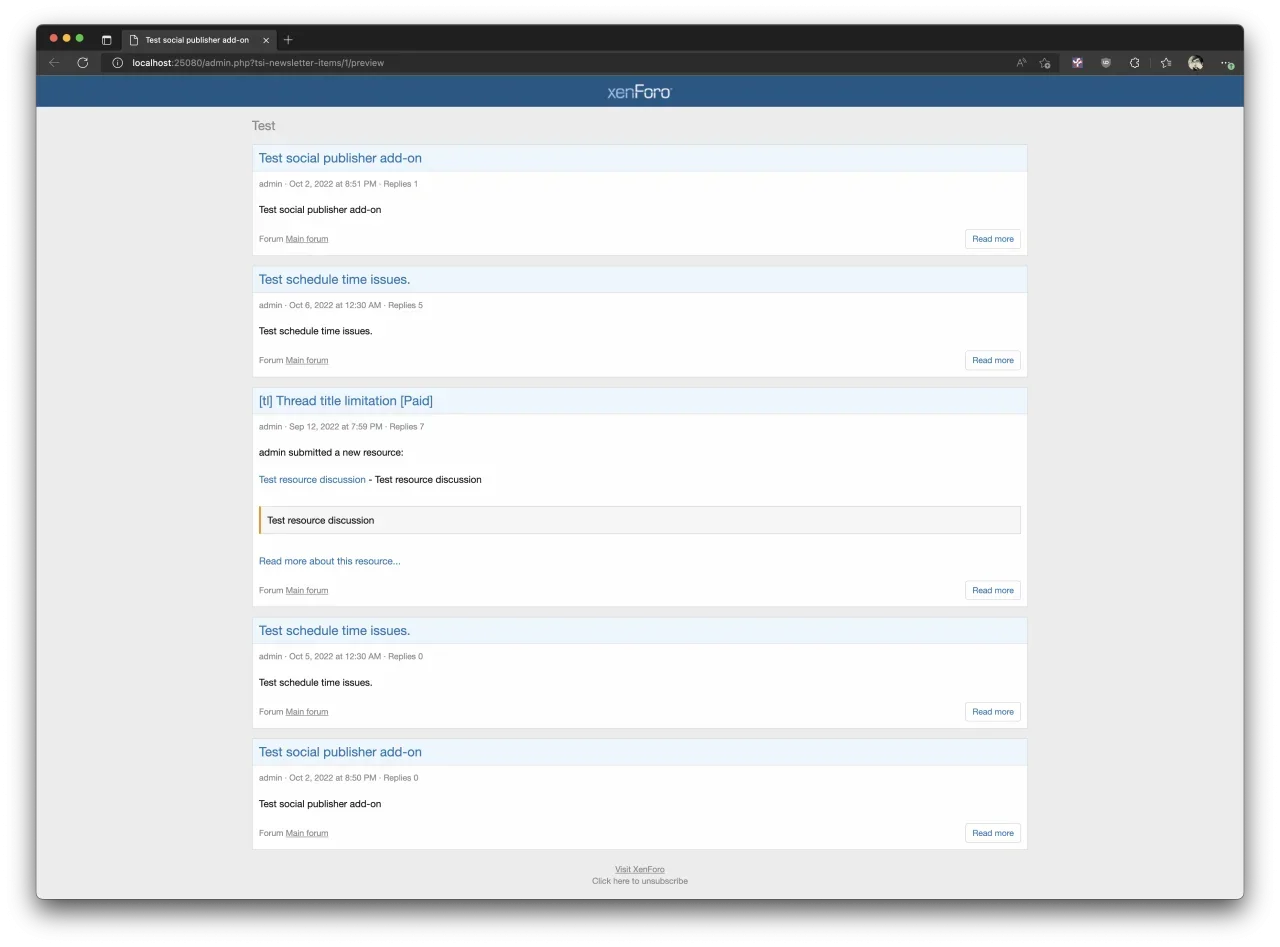Open Main forum link in Replies 7 card
Viewport: 1280px width, 947px height.
(307, 590)
